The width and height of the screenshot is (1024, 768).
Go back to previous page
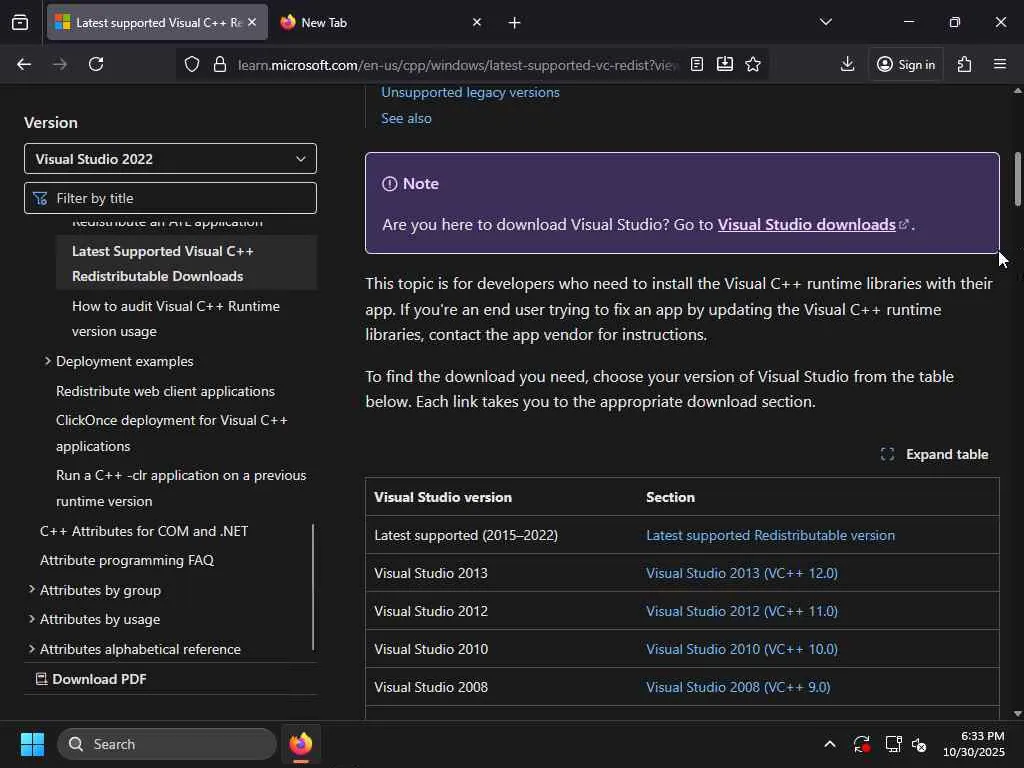24,64
